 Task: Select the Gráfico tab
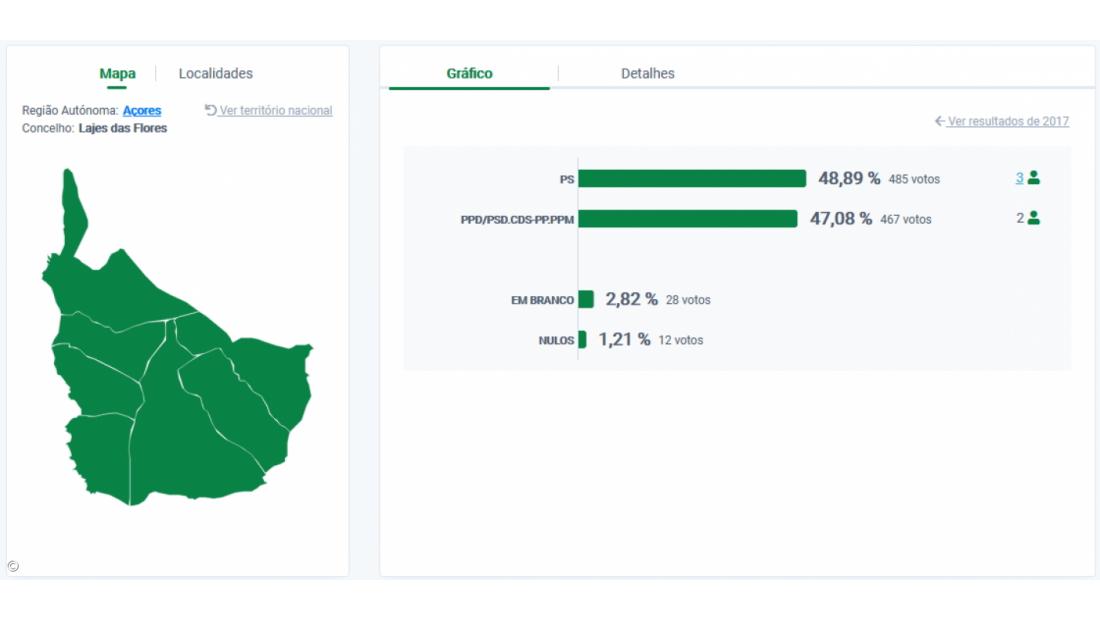(x=469, y=73)
